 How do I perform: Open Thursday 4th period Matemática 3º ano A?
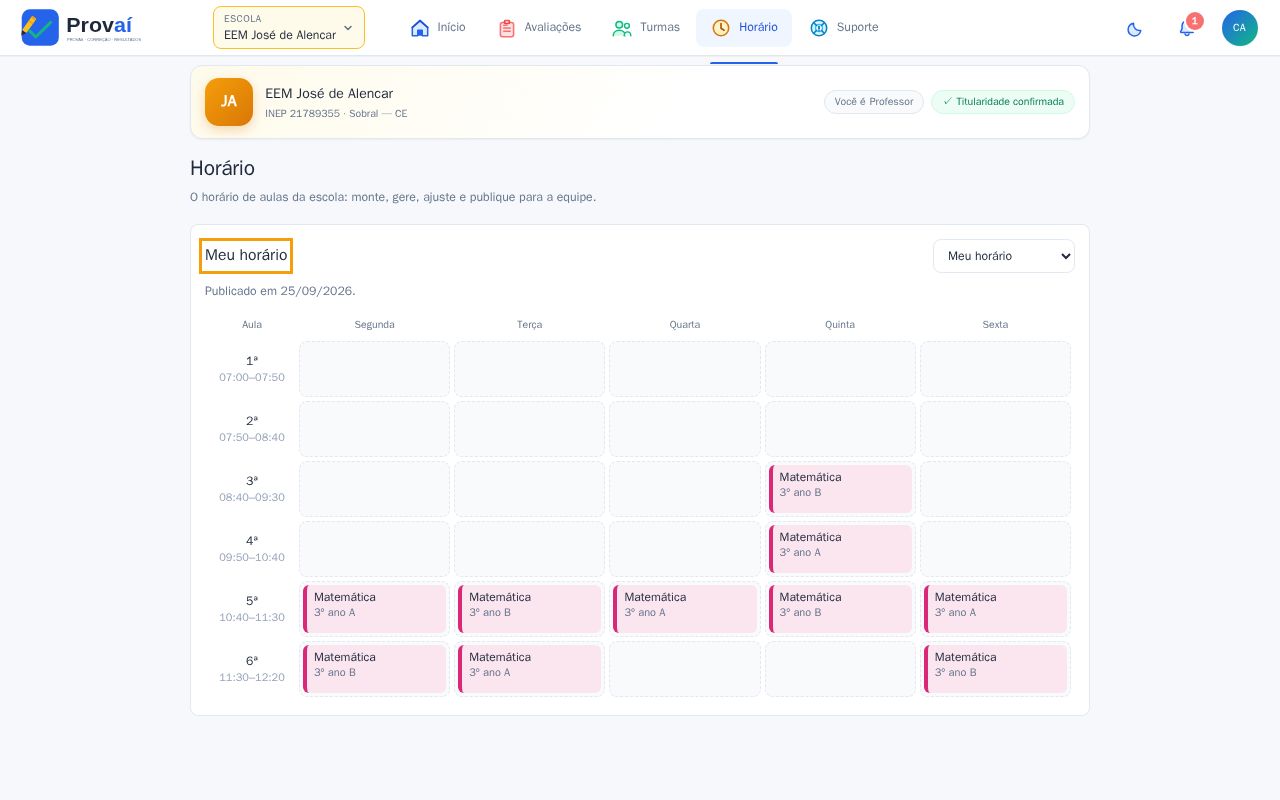tap(840, 549)
